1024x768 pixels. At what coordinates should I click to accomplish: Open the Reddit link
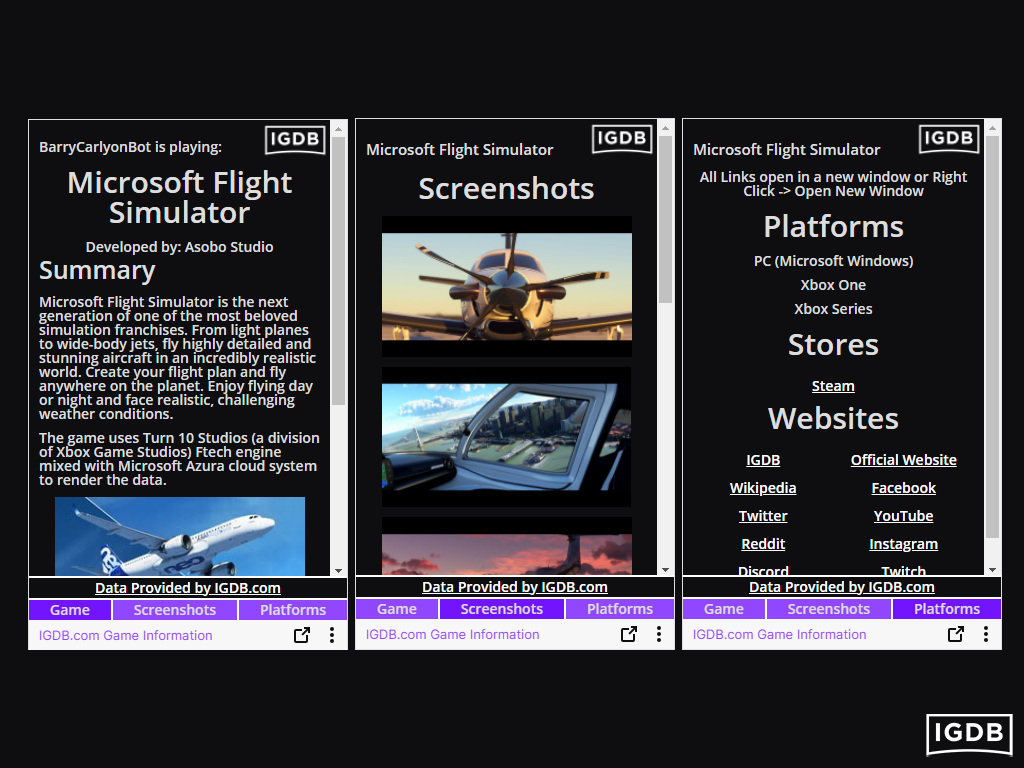pyautogui.click(x=763, y=544)
